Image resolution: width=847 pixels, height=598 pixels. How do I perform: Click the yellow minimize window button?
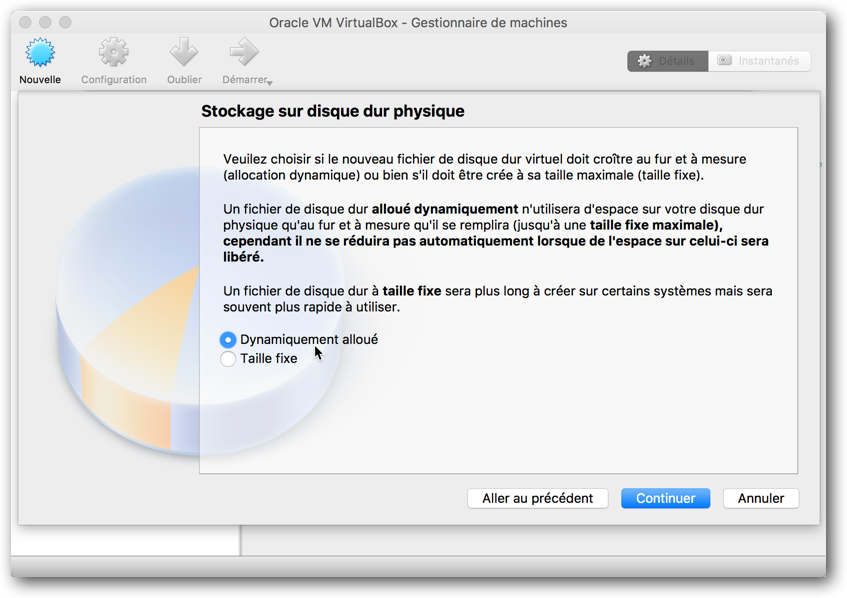tap(45, 22)
